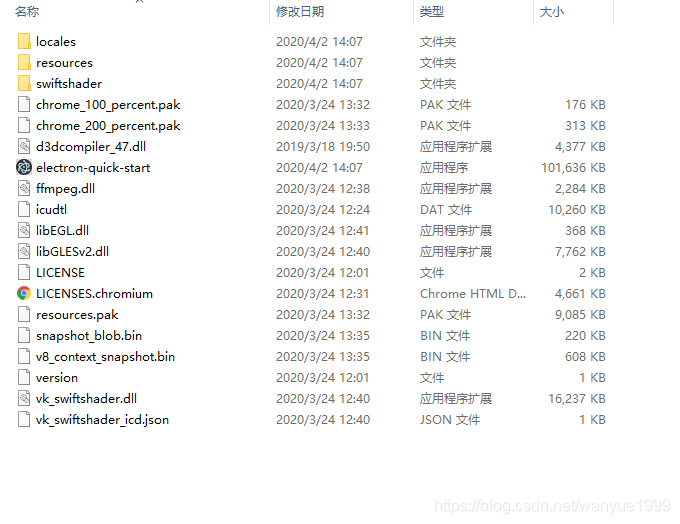The image size is (680, 524).
Task: Click the 2020/3/24 13:33 date cell
Action: point(323,126)
